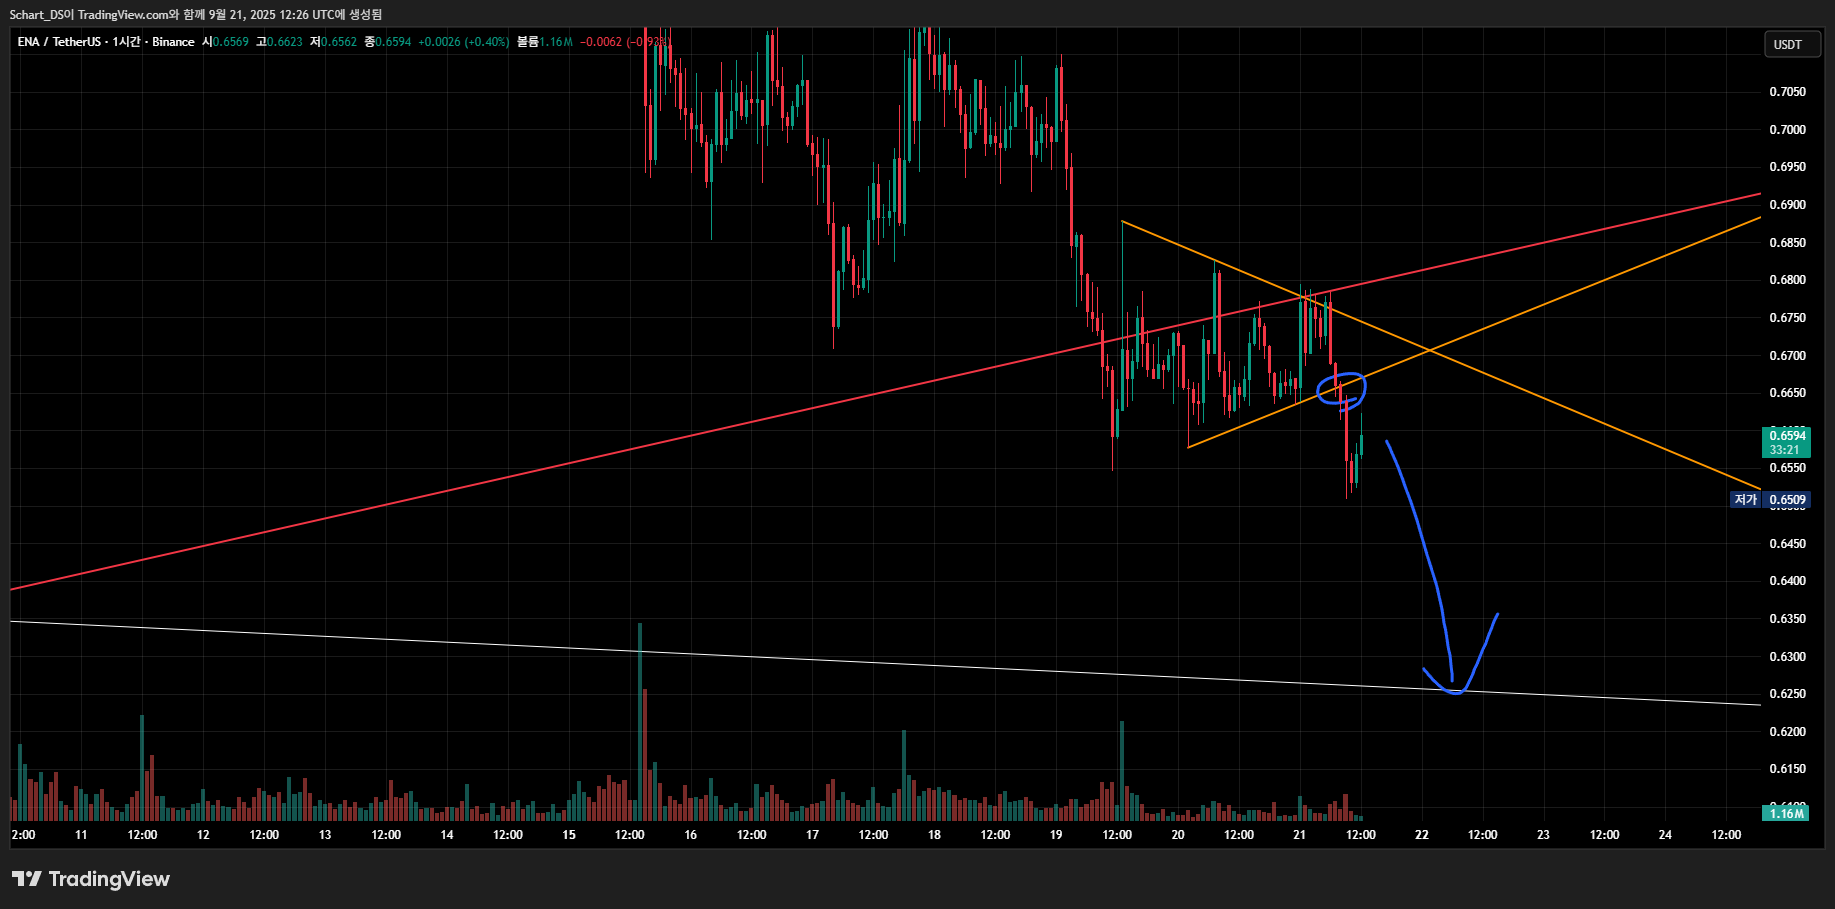Click the close value 0.6594 in legend

(x=393, y=42)
